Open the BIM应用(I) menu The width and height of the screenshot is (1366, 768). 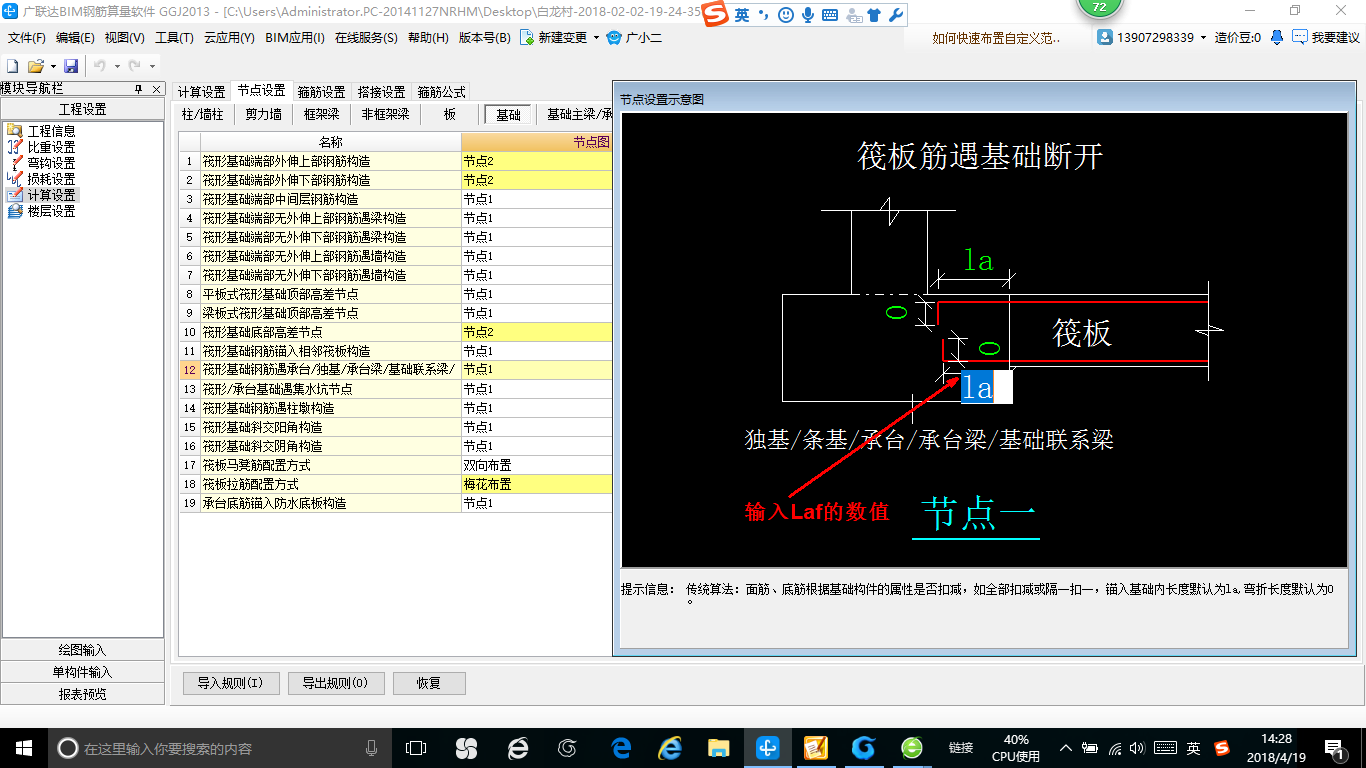coord(295,38)
